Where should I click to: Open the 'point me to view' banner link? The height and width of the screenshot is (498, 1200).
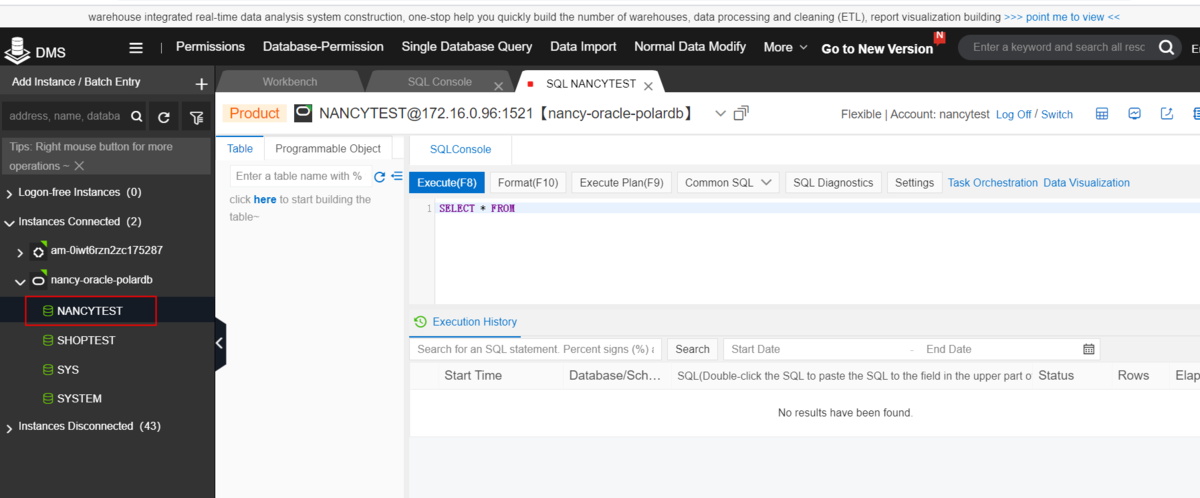[1062, 17]
